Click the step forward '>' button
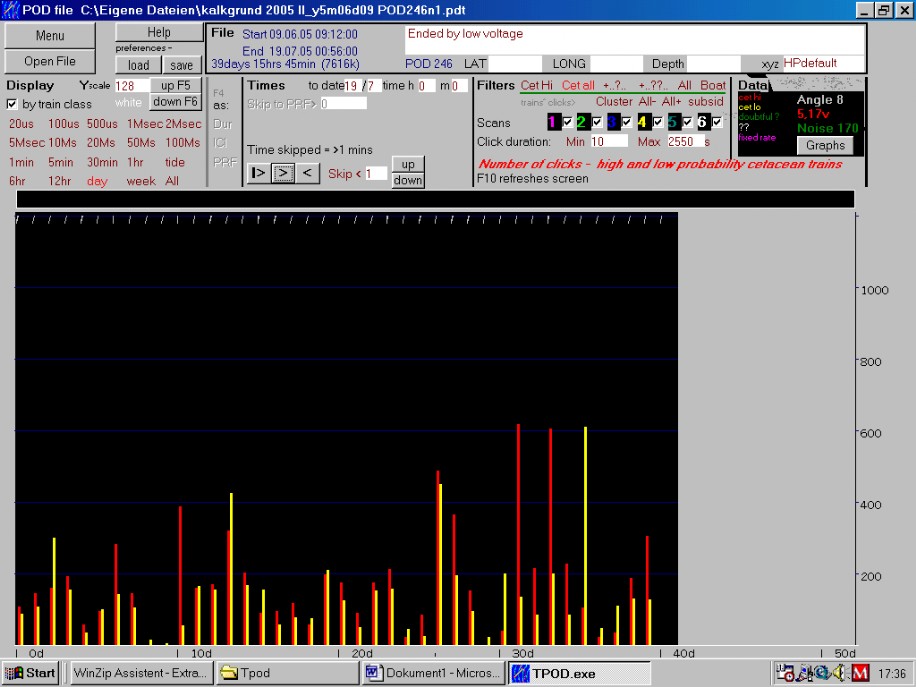916x687 pixels. point(283,173)
